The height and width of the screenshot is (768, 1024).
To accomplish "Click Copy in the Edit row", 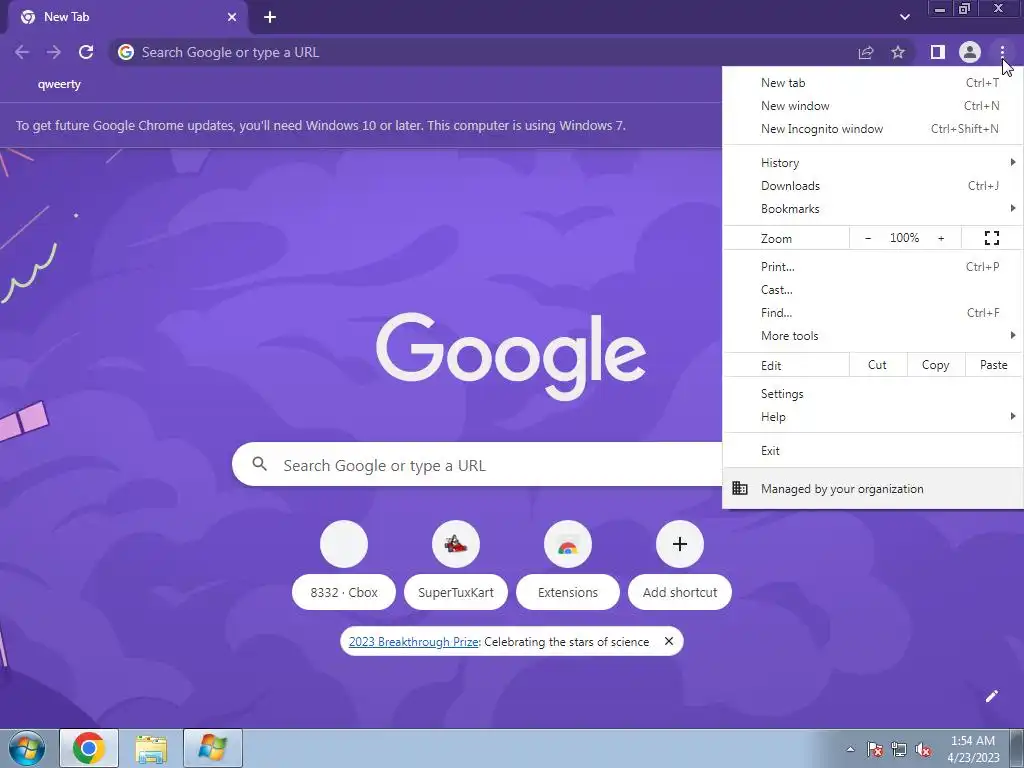I will coord(935,365).
